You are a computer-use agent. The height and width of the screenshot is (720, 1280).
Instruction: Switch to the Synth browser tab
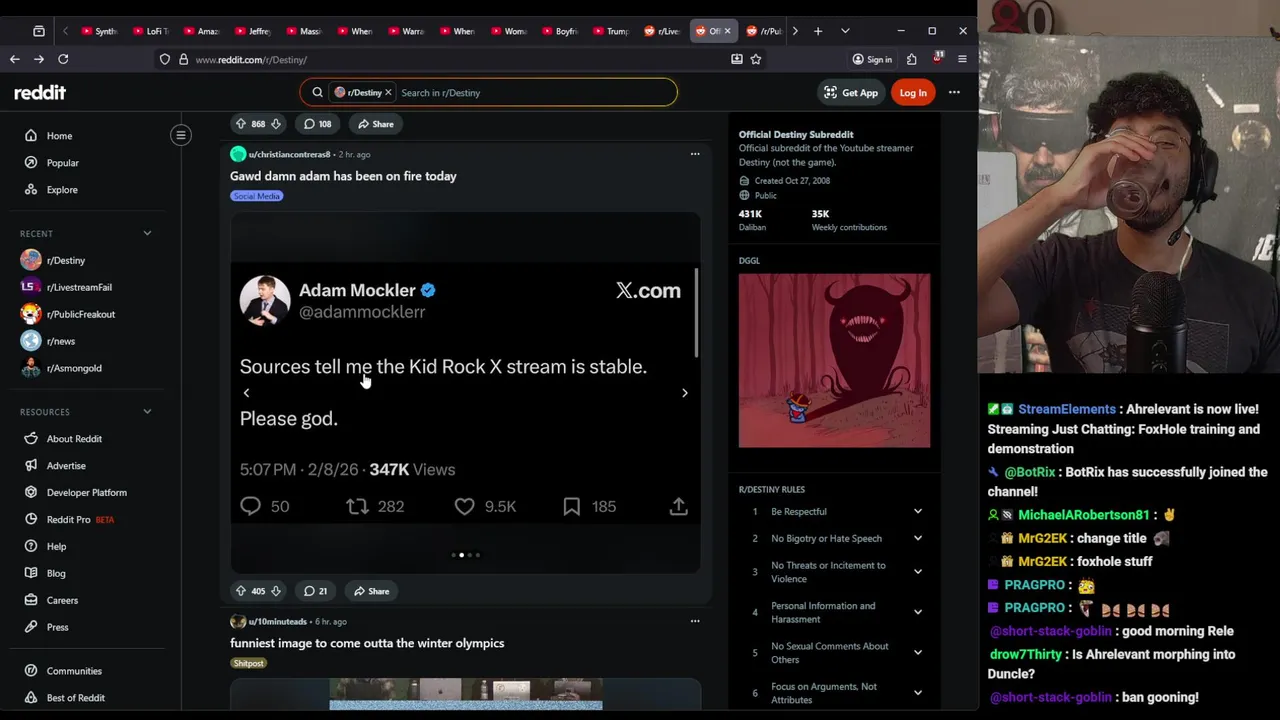click(99, 31)
